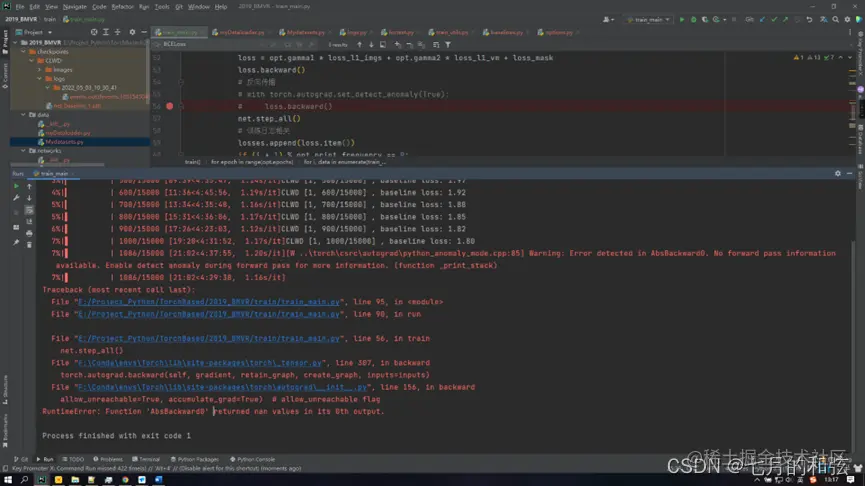Open Windows Start menu
The image size is (865, 486).
(x=8, y=479)
